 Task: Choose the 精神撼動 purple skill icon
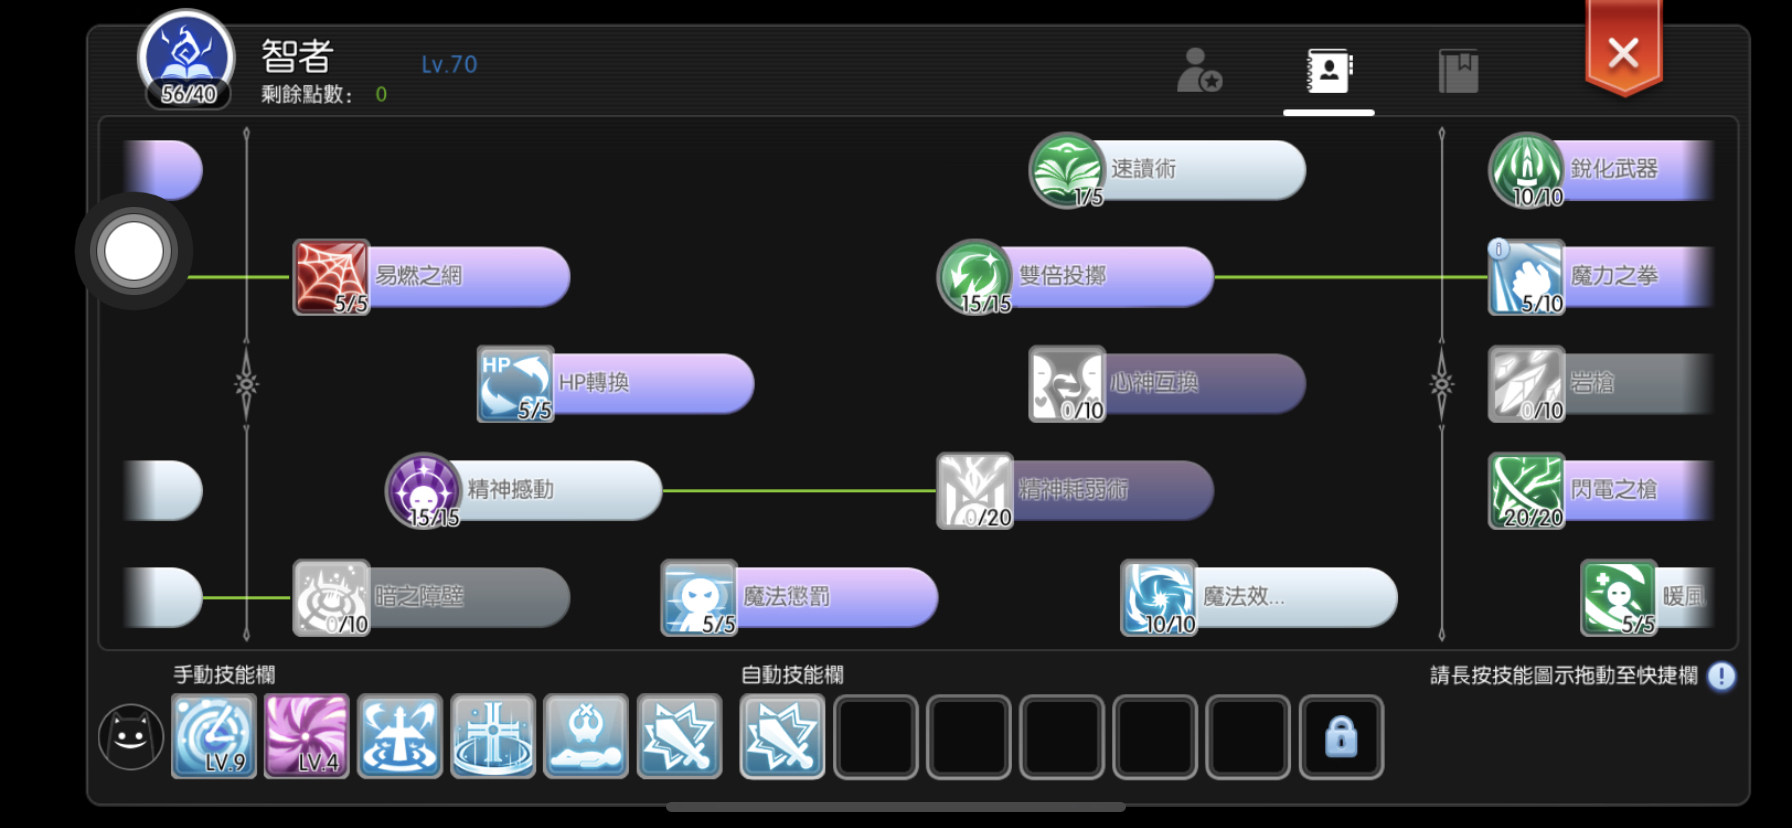tap(423, 491)
